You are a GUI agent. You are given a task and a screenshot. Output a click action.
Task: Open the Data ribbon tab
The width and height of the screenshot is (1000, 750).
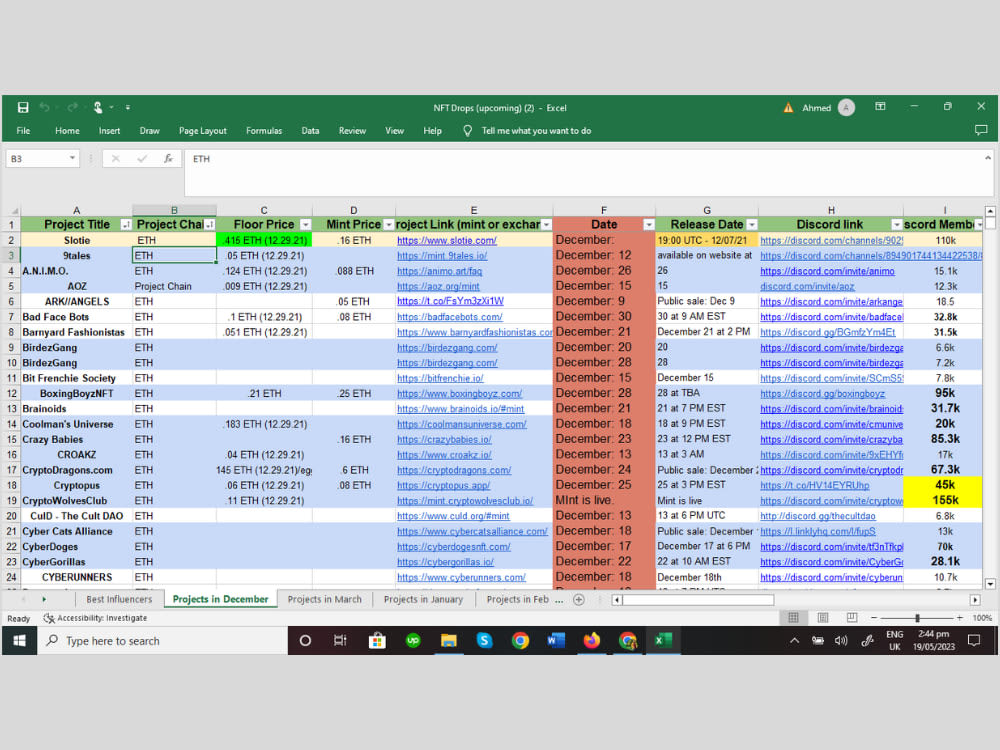(310, 131)
